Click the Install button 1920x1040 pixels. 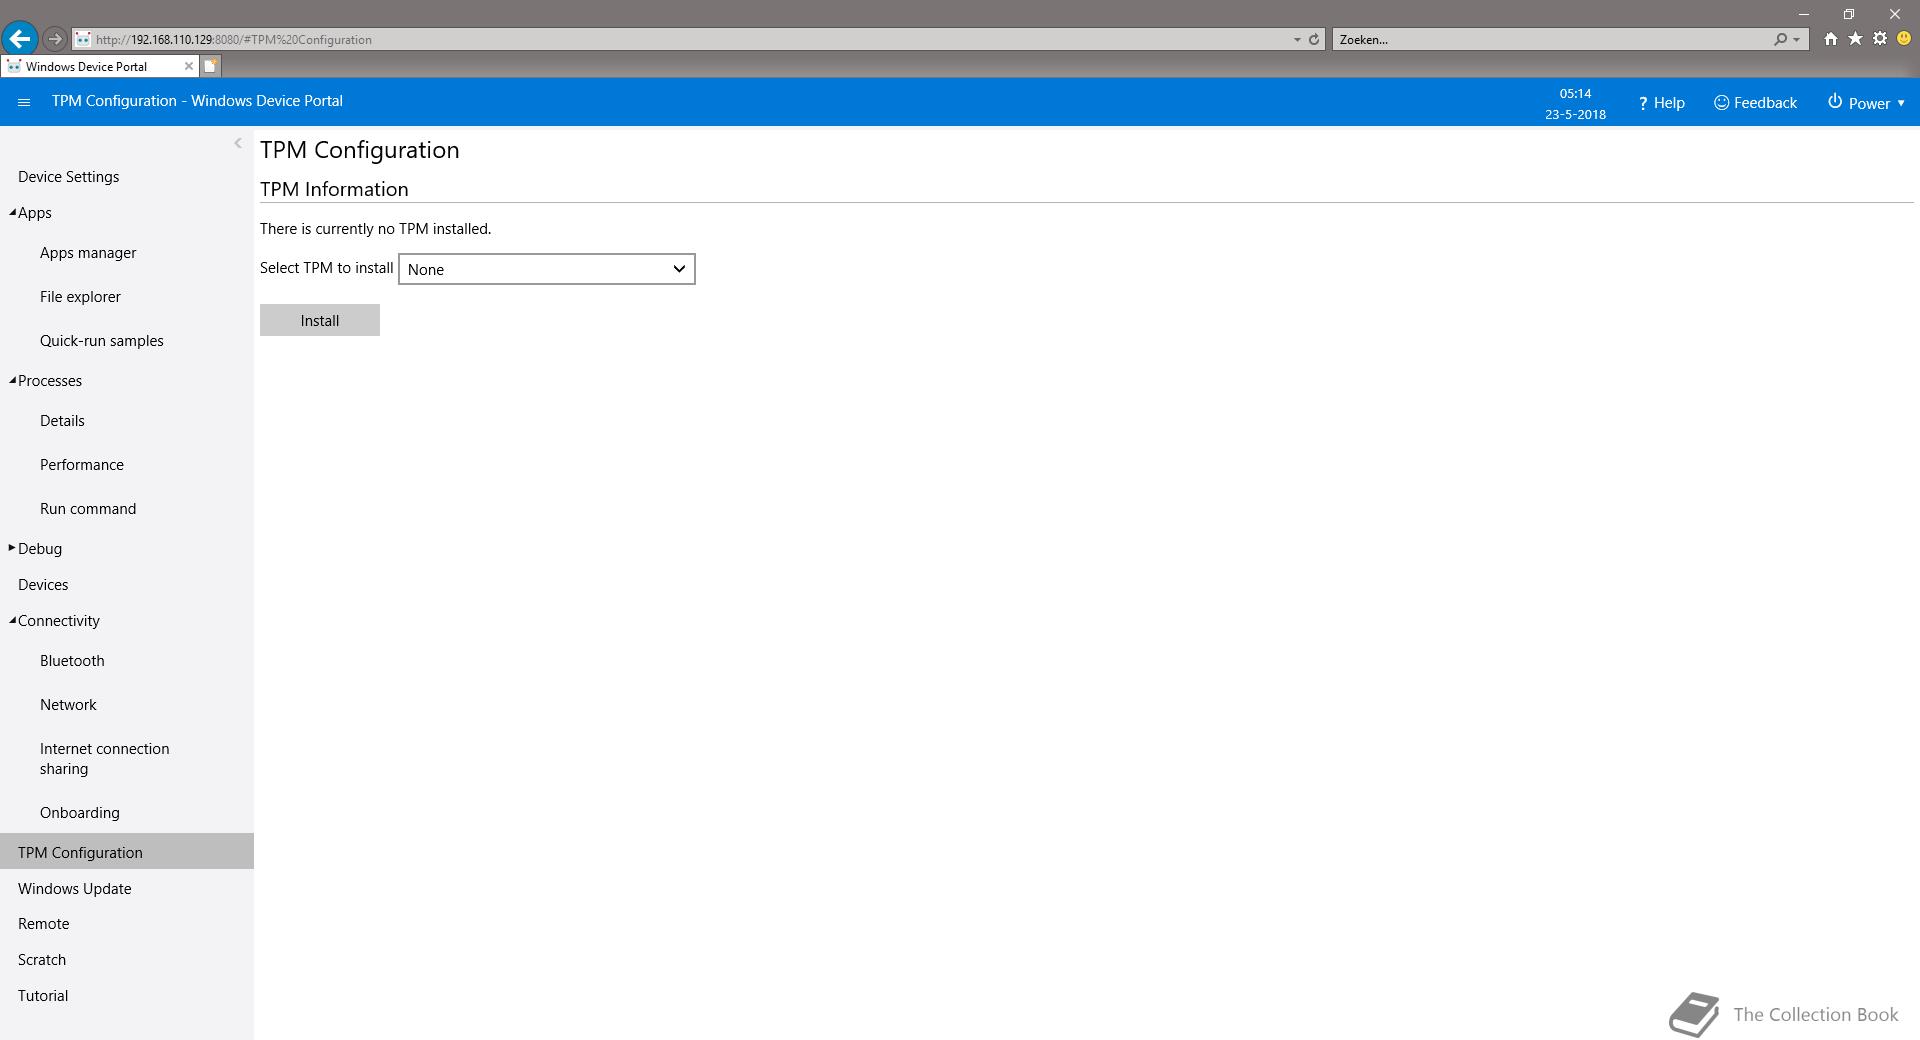click(x=320, y=320)
